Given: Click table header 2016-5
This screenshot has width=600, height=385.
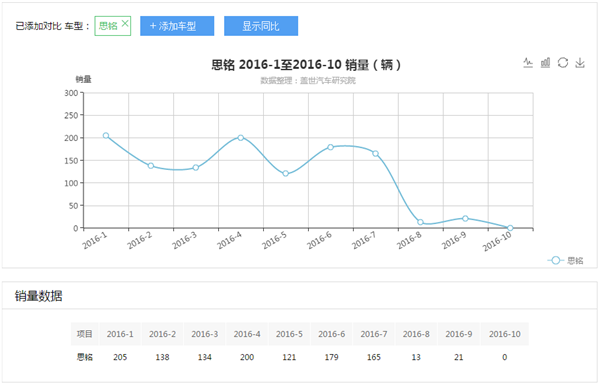Looking at the screenshot, I should point(289,334).
